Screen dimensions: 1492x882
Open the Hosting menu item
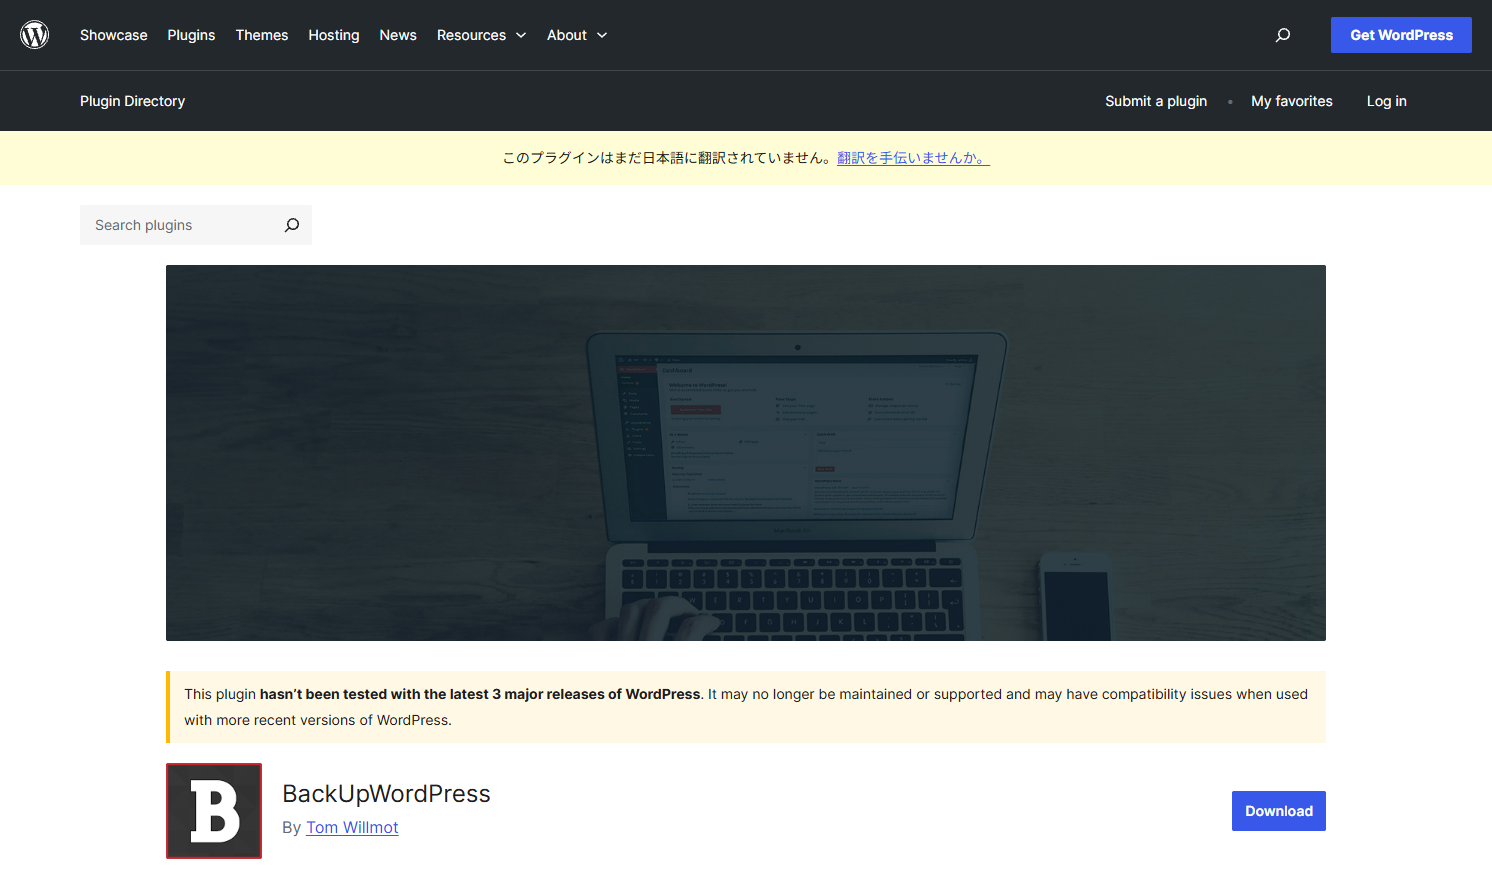[334, 35]
